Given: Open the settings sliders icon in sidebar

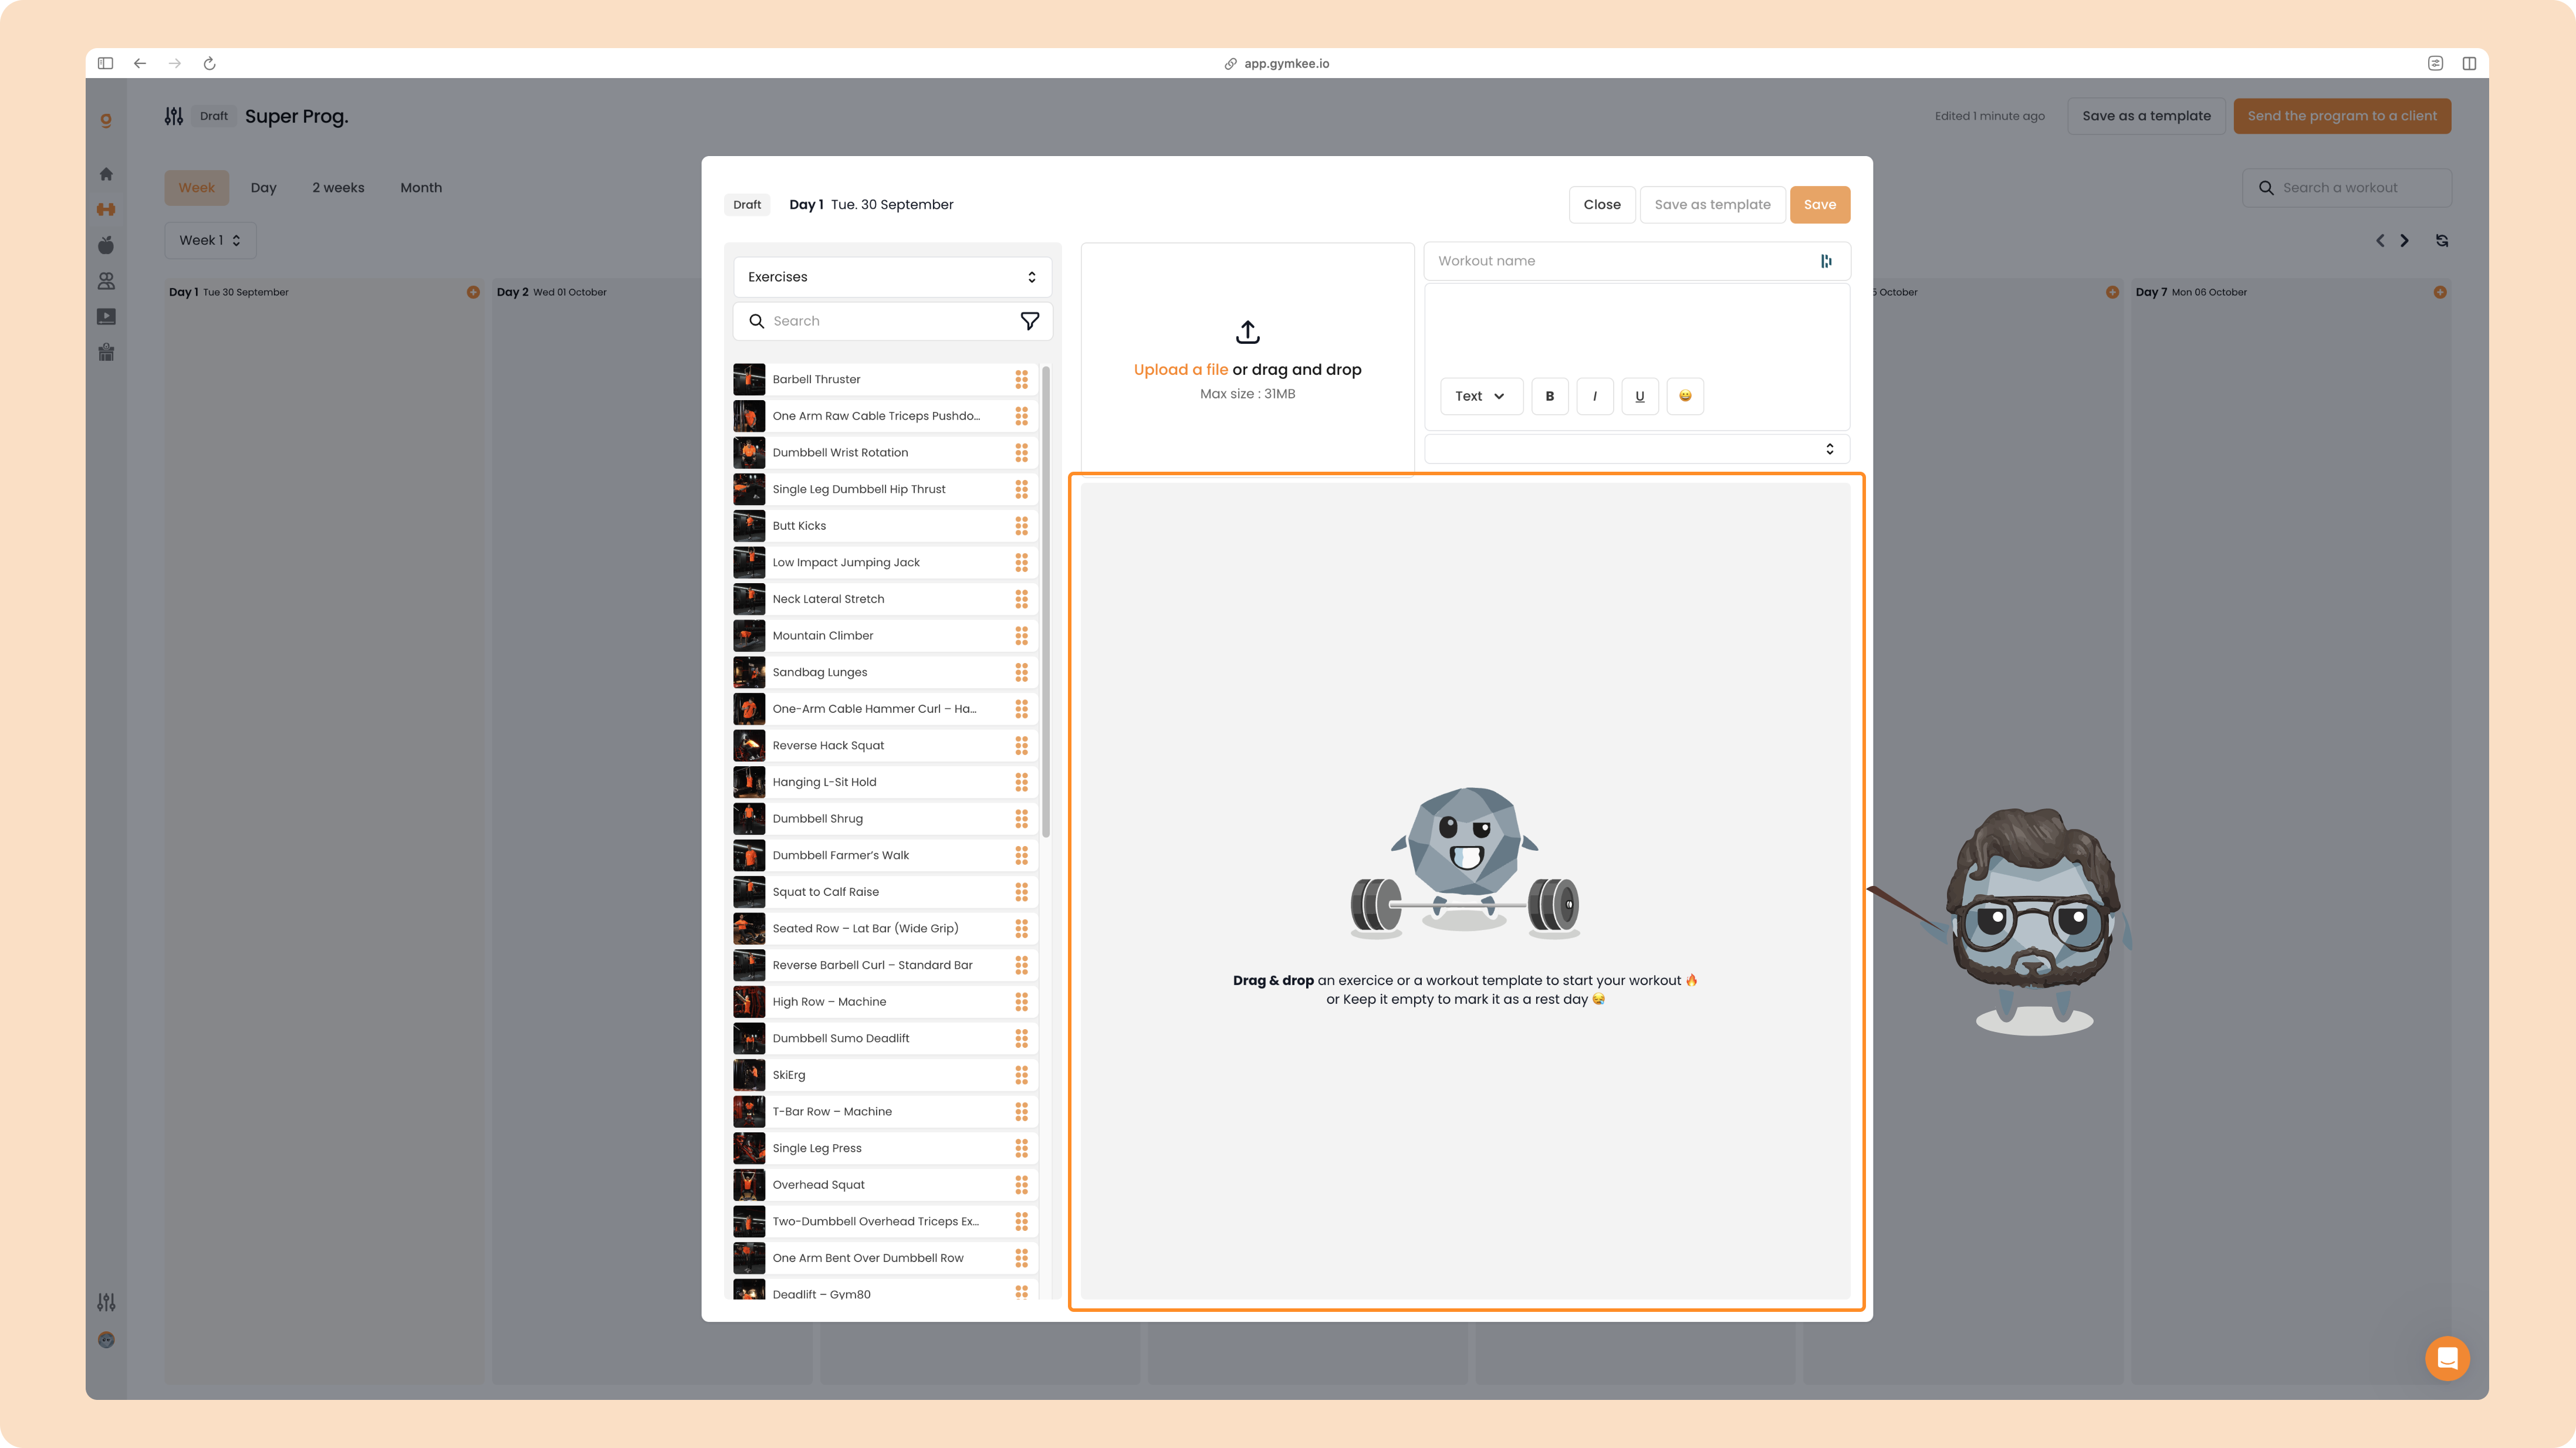Looking at the screenshot, I should pos(106,1302).
